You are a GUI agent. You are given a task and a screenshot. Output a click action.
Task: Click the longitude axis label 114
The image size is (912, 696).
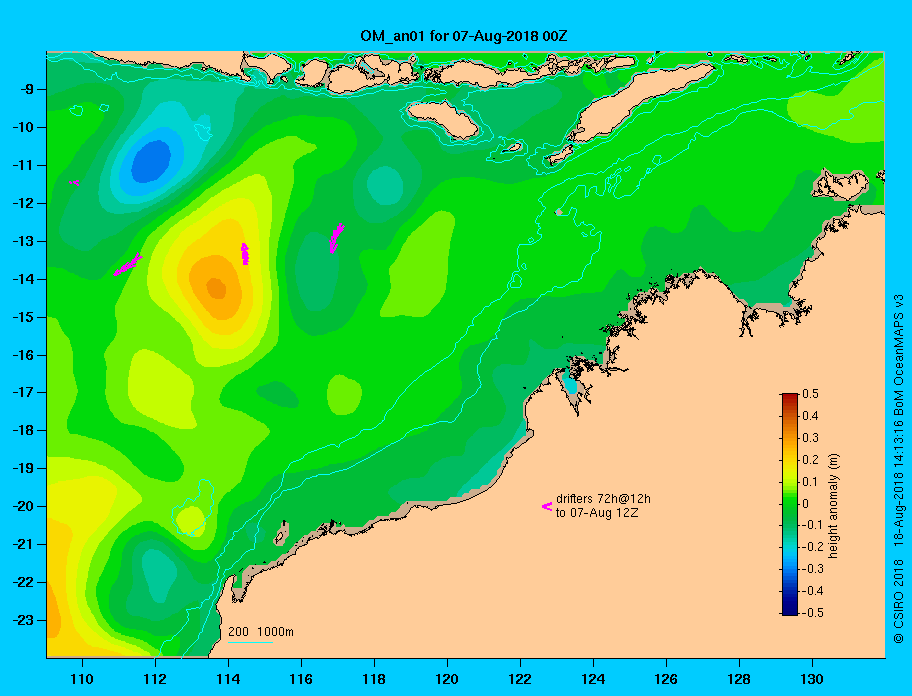228,679
